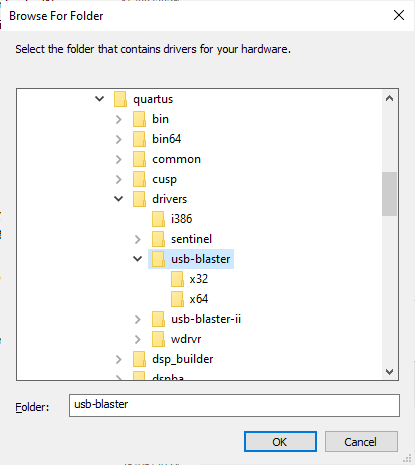Screen dimensions: 415x465
Task: Expand the sentinel folder
Action: (137, 239)
